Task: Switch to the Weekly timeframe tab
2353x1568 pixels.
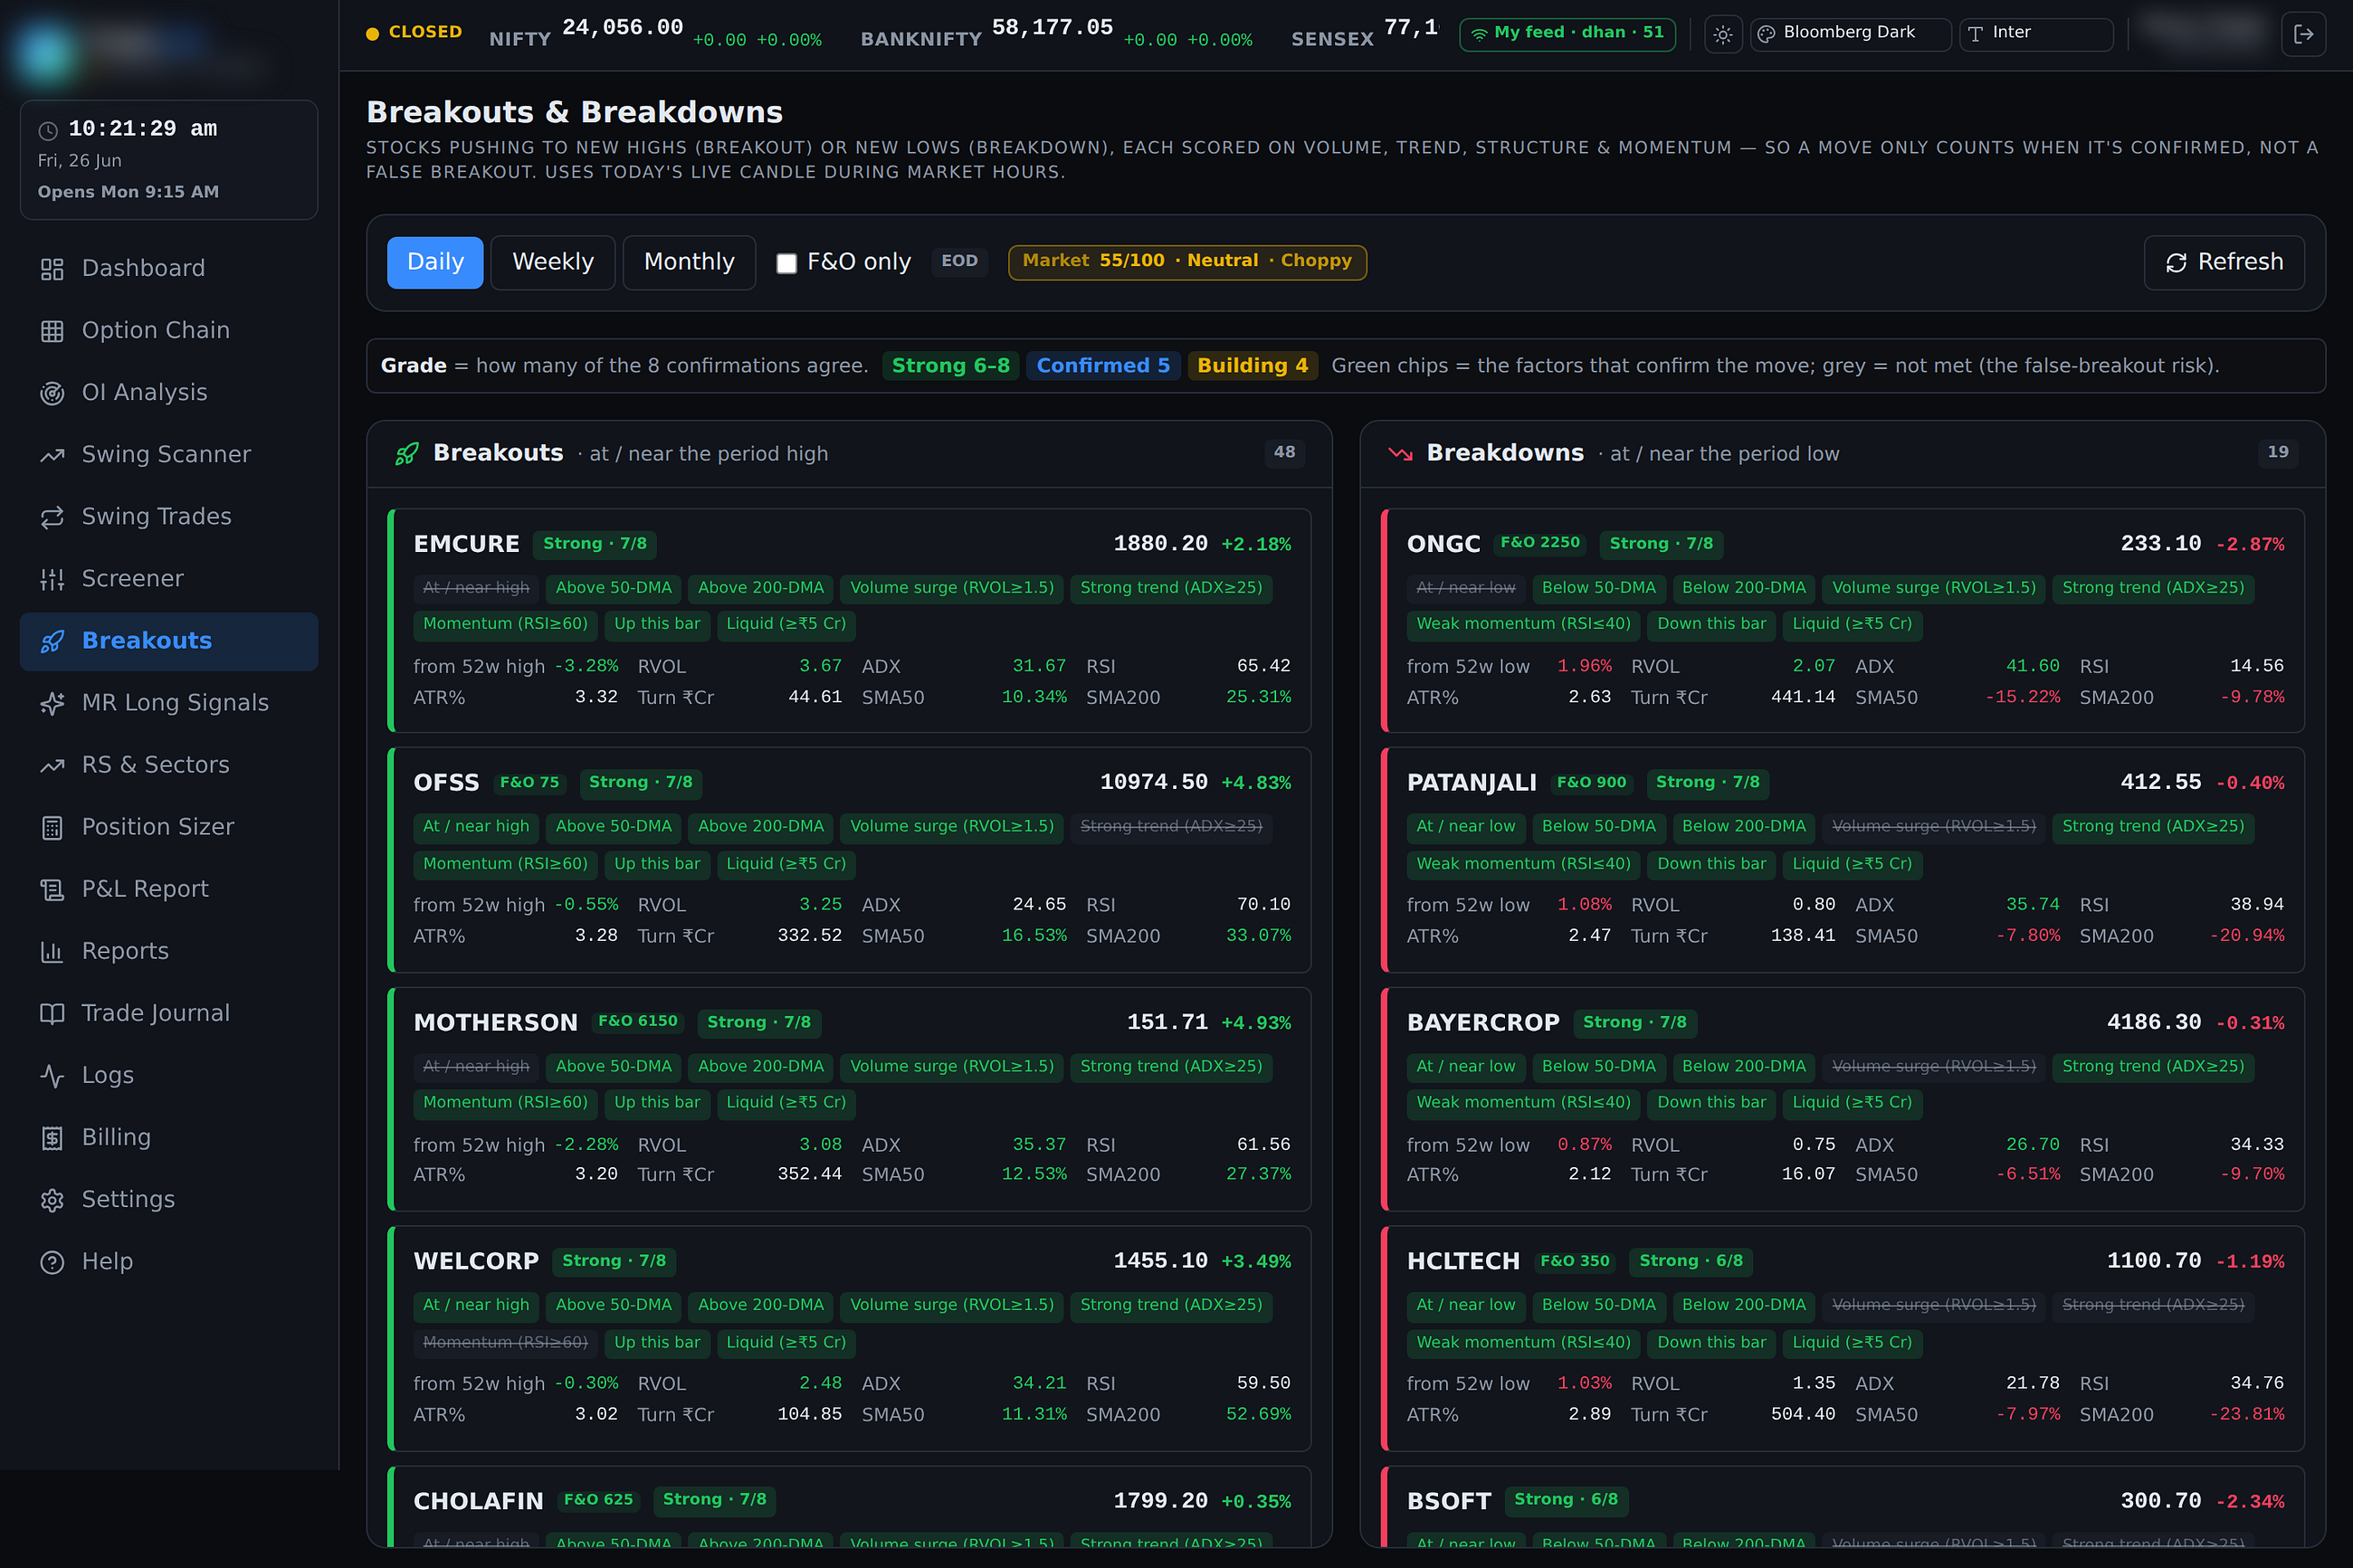Action: [553, 262]
